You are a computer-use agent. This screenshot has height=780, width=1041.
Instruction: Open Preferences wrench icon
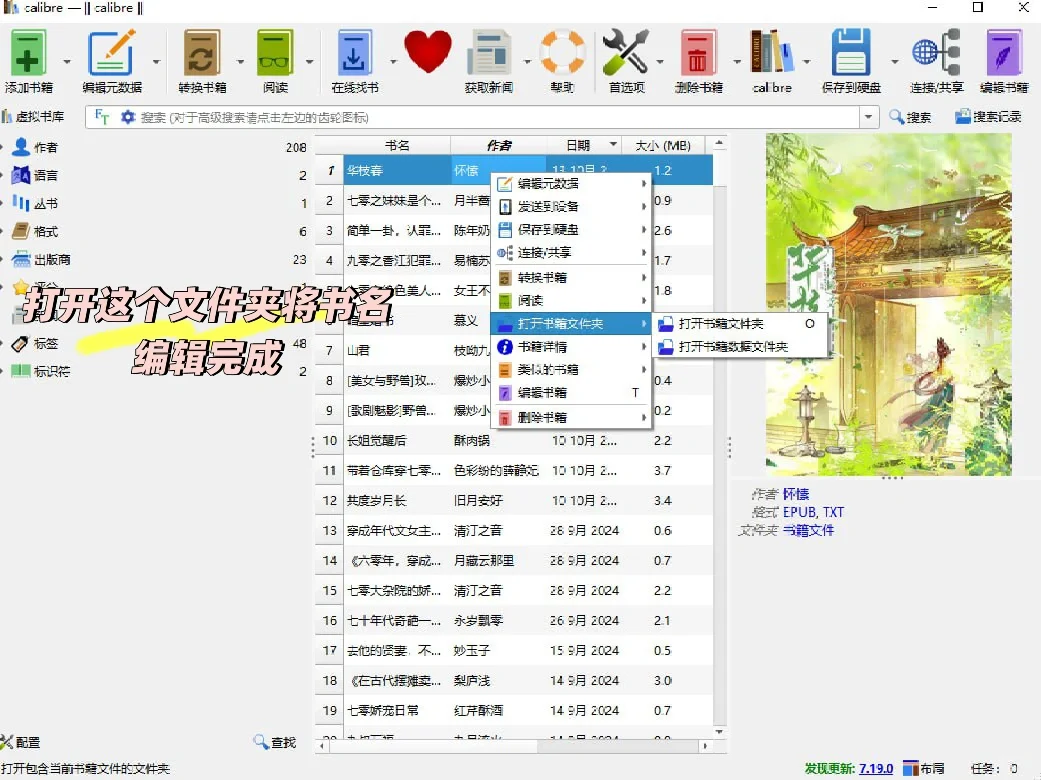coord(625,52)
